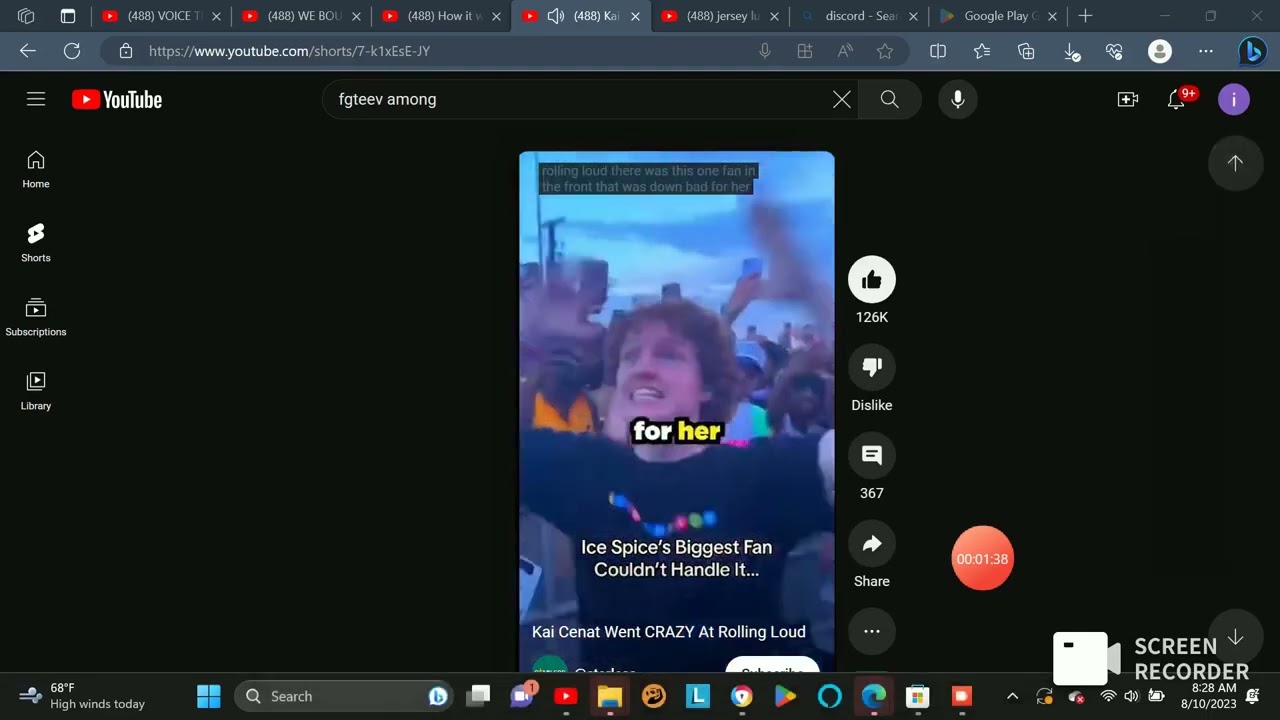Open the three-dot more actions button
1280x720 pixels.
pyautogui.click(x=872, y=631)
